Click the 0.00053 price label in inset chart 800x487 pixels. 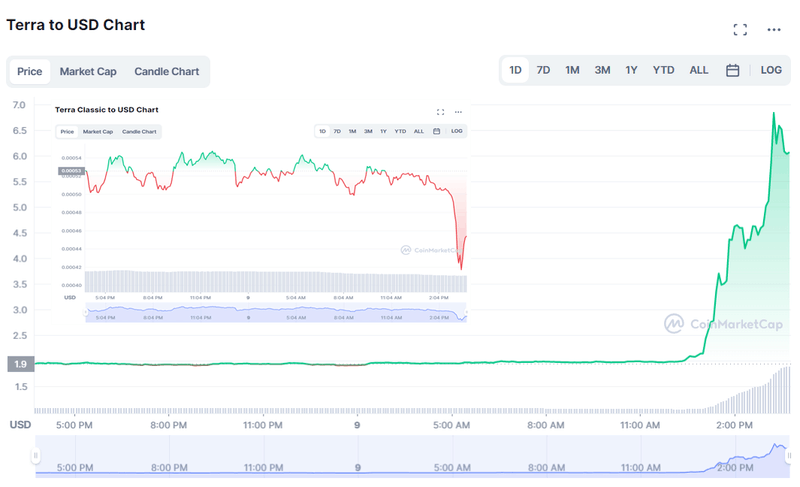[x=71, y=171]
